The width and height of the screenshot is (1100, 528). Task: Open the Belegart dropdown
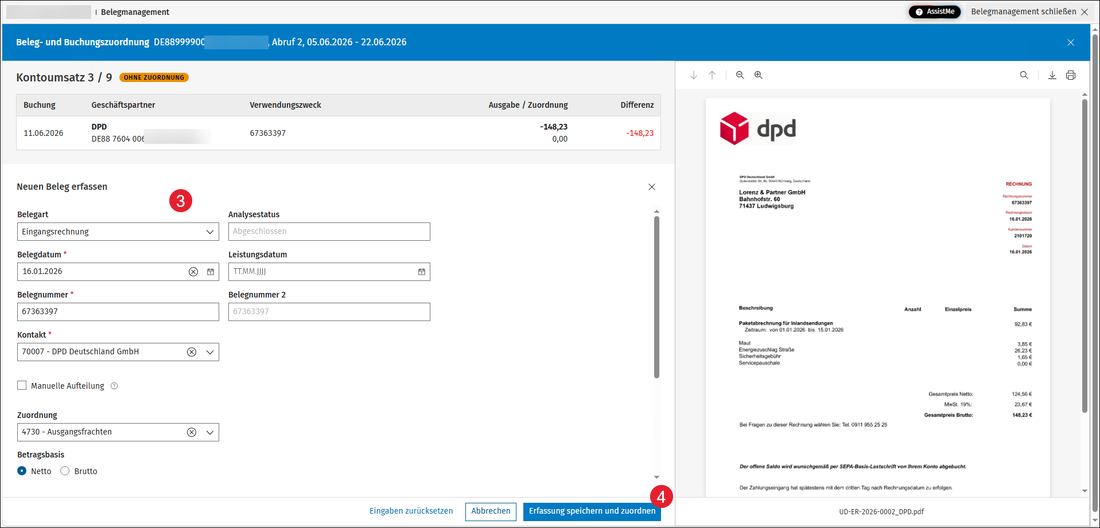(x=118, y=231)
